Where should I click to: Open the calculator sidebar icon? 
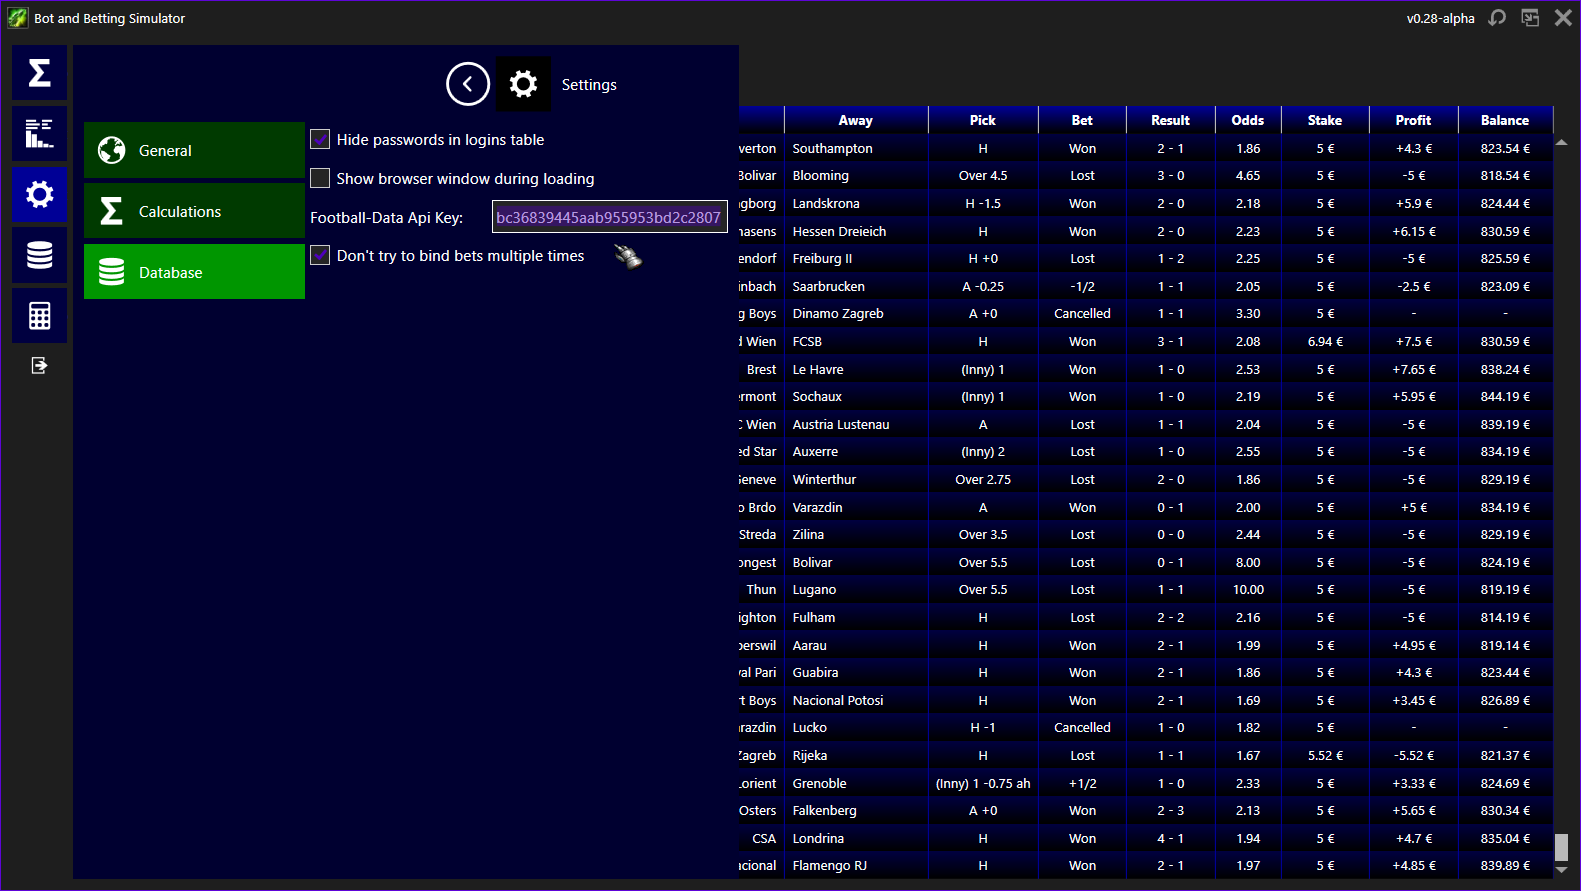39,316
